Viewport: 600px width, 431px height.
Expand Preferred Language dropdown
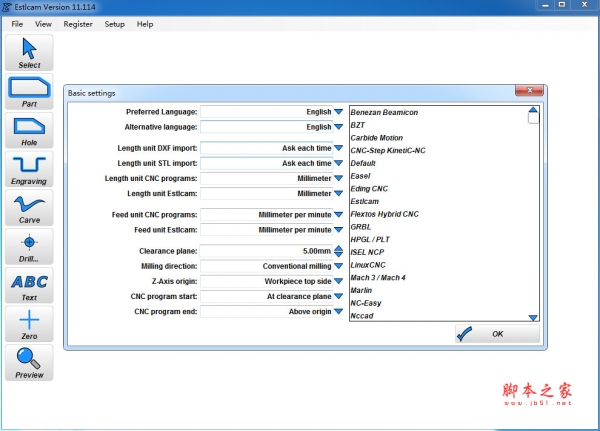[x=338, y=112]
